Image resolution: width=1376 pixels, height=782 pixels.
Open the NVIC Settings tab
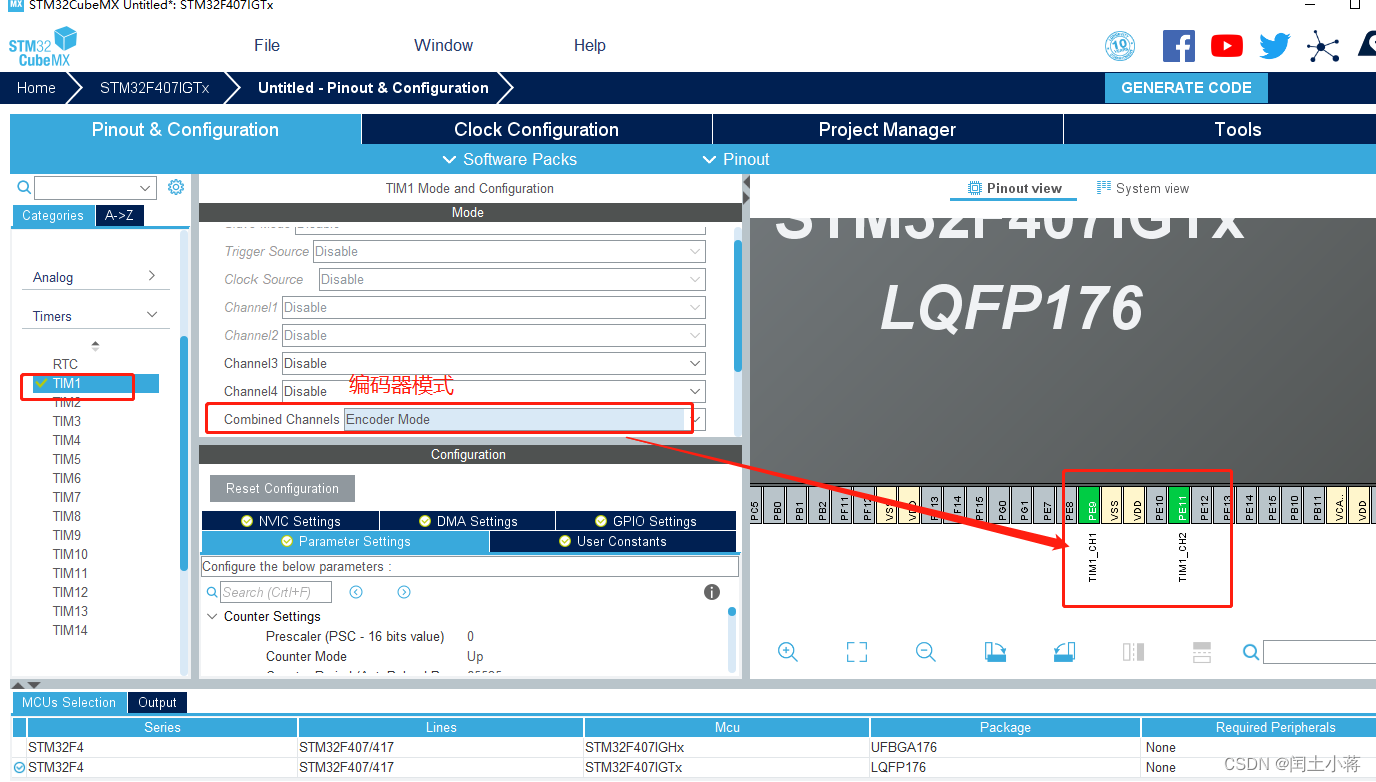pyautogui.click(x=290, y=521)
